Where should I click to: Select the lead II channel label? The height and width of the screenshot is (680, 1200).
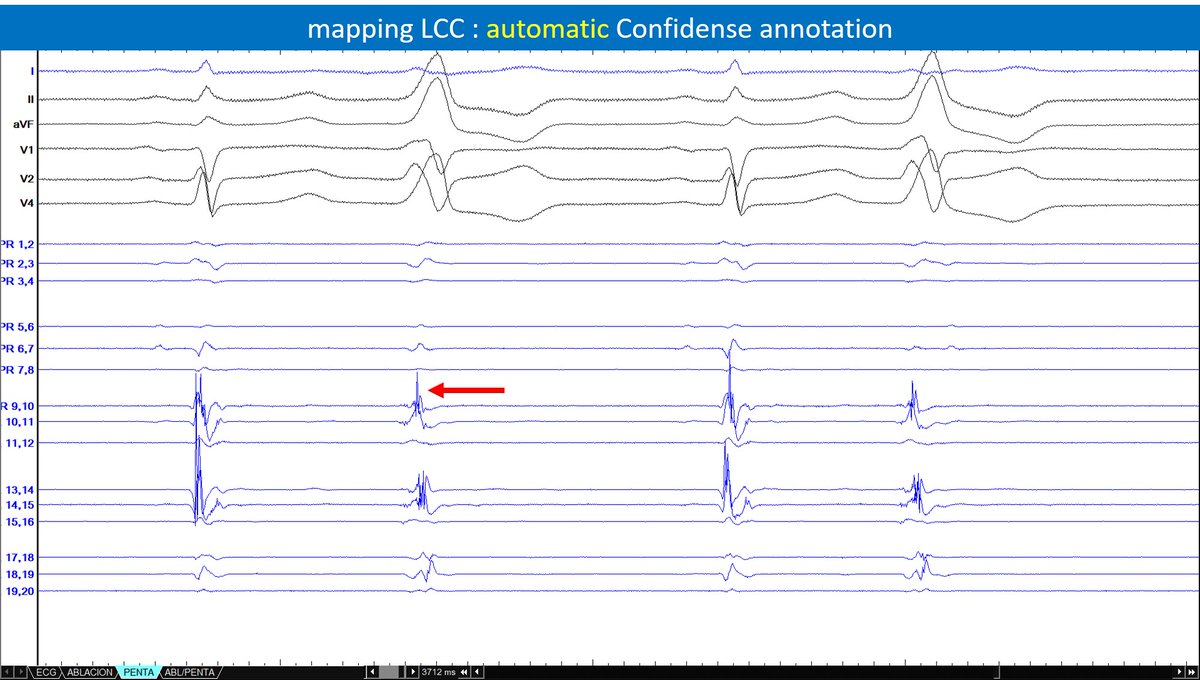[31, 99]
